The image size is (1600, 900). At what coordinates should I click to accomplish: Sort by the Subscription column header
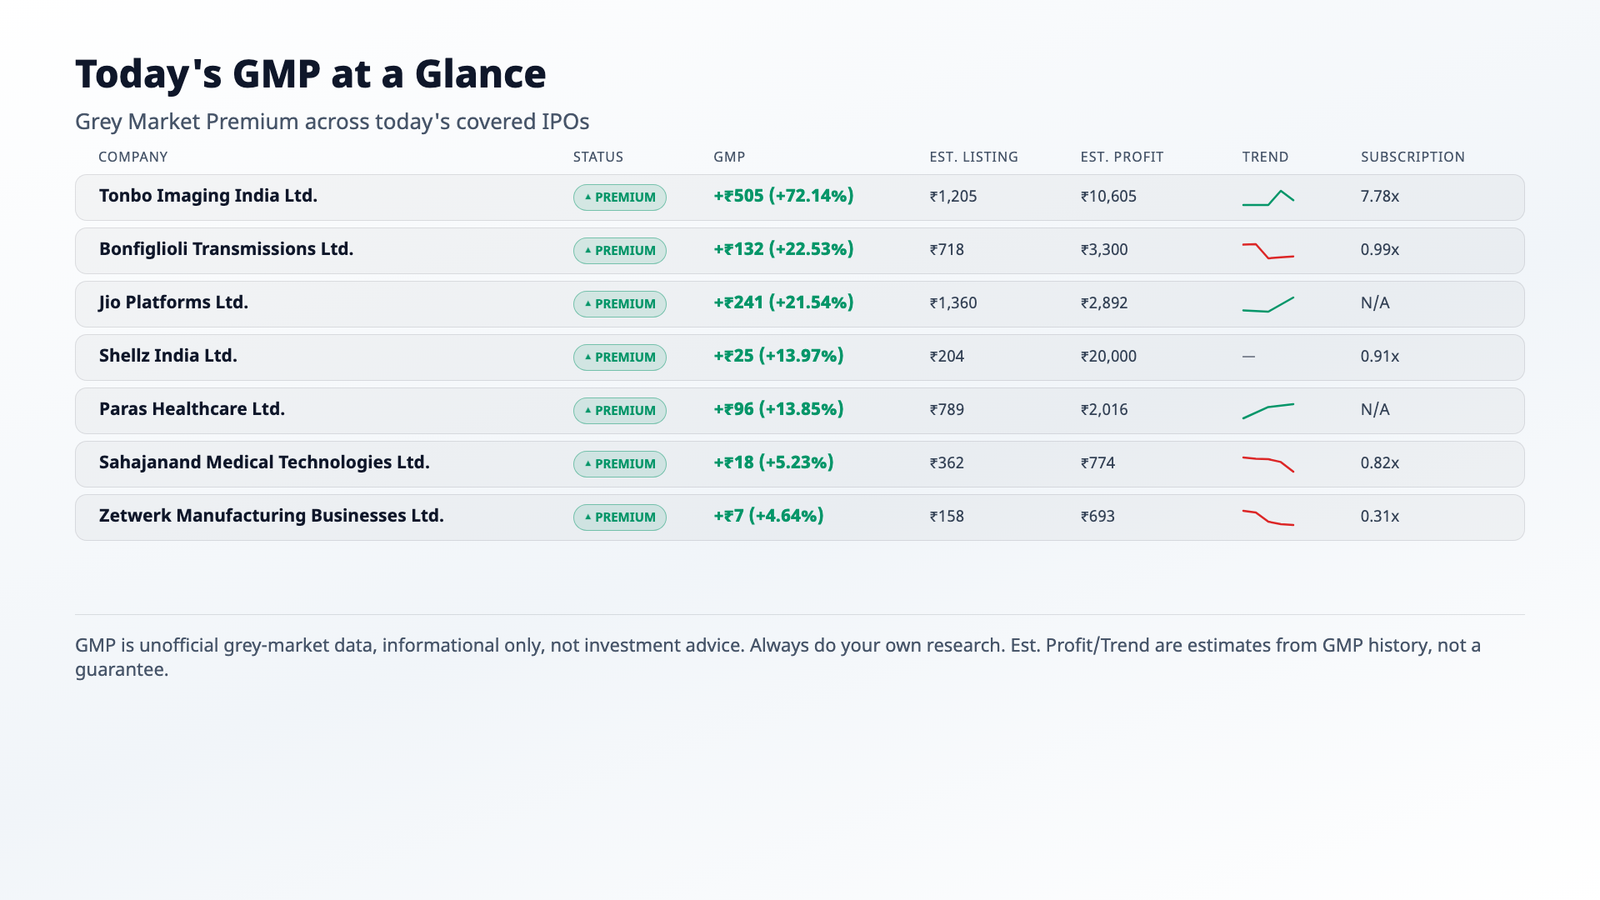[1412, 157]
